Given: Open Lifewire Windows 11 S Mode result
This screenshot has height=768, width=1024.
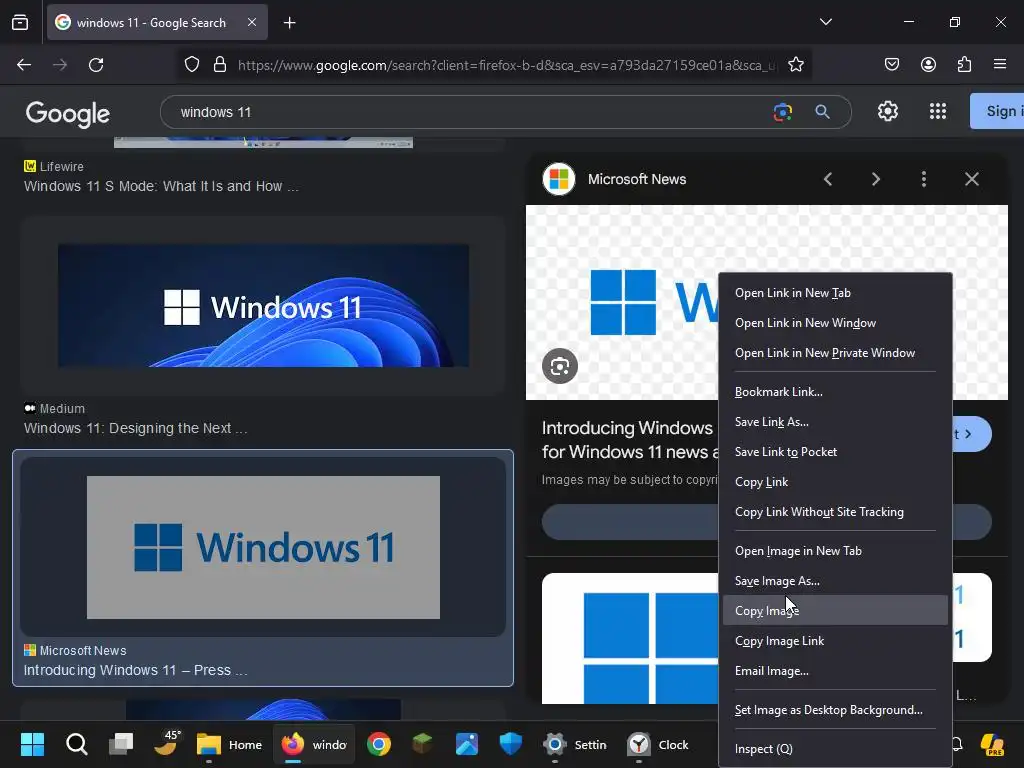Looking at the screenshot, I should pos(161,187).
